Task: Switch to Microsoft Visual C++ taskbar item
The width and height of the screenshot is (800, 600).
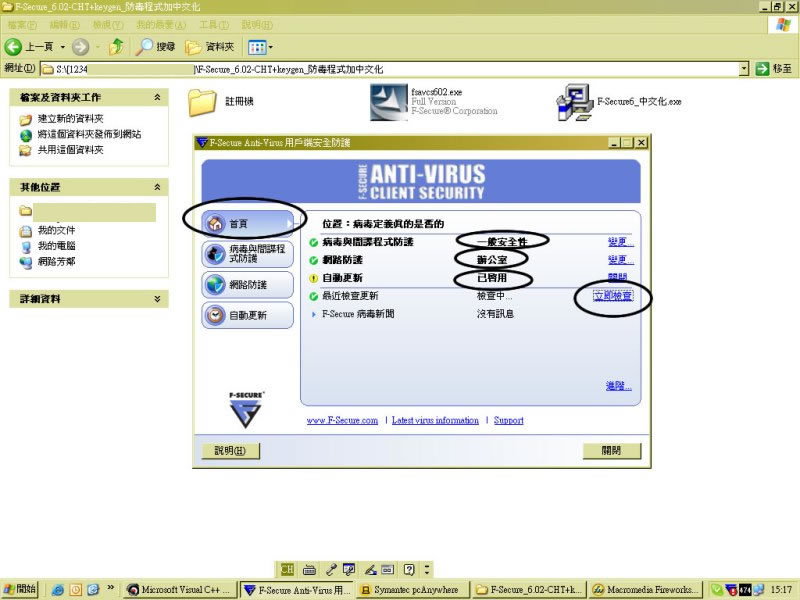Action: [181, 590]
